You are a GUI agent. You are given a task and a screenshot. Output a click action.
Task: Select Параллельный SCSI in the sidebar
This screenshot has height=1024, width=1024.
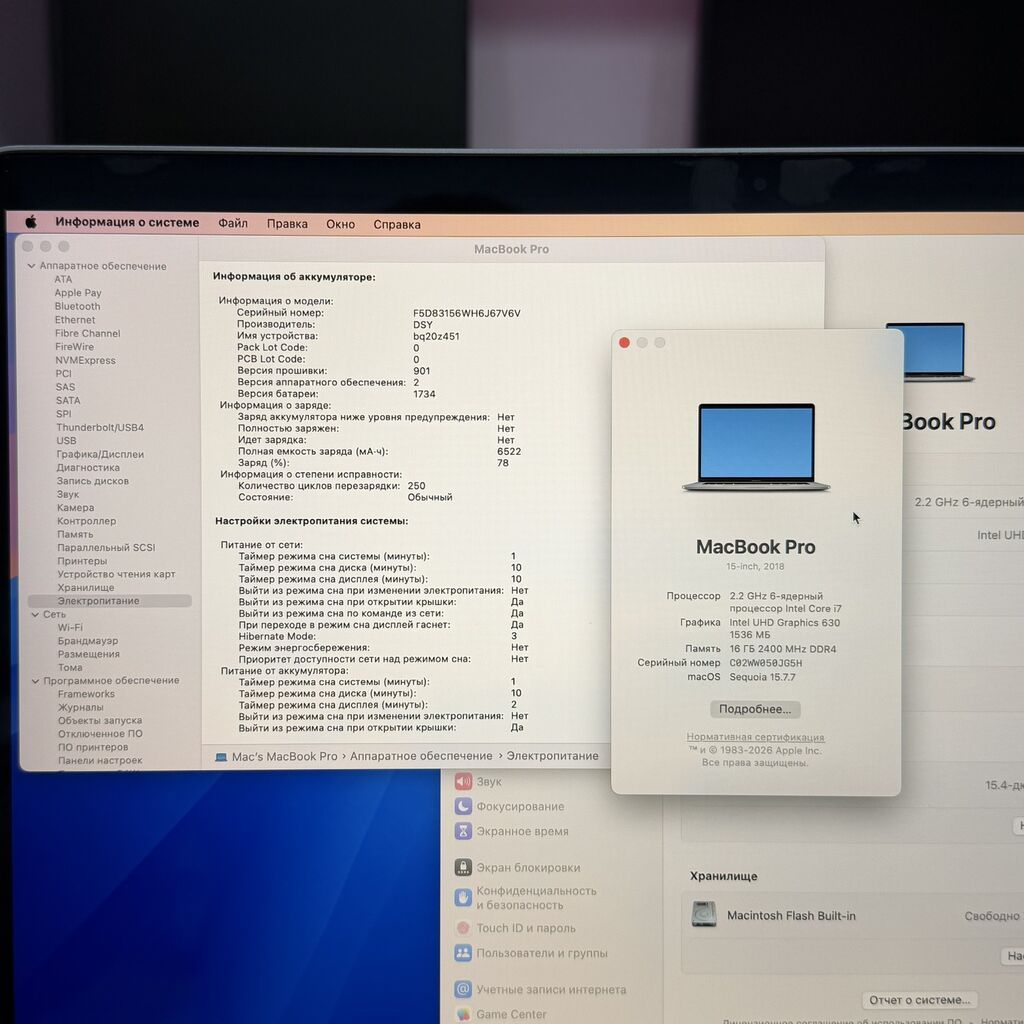pyautogui.click(x=106, y=548)
